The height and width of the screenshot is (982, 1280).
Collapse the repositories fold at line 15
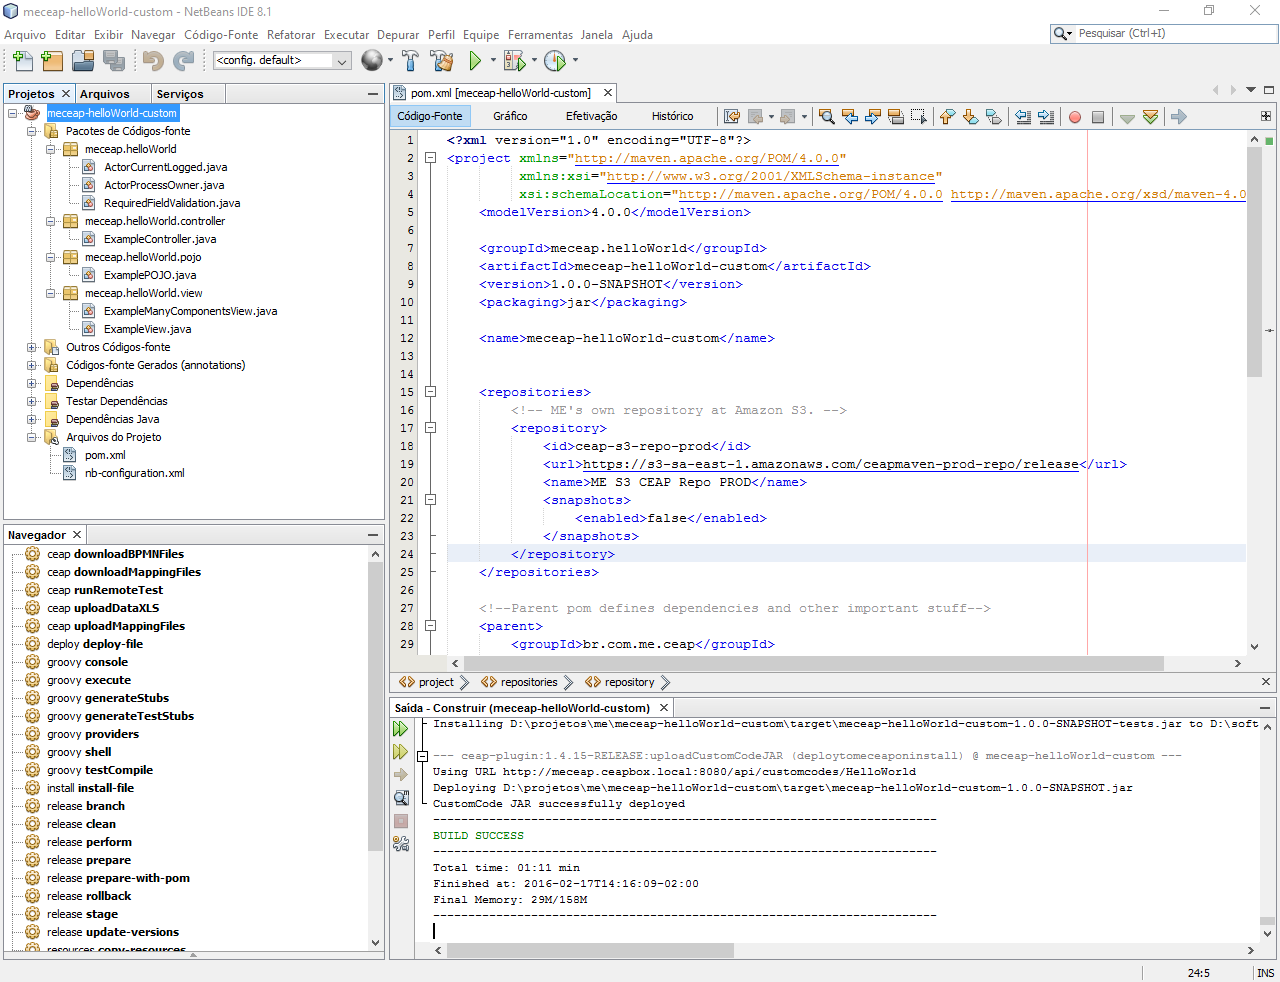(430, 392)
